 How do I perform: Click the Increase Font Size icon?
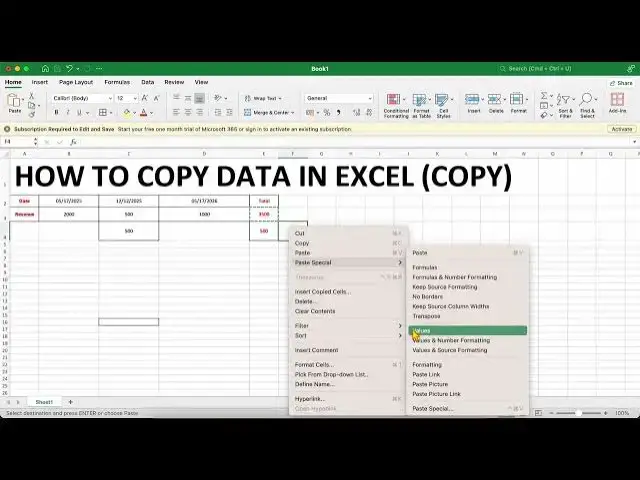[x=144, y=98]
